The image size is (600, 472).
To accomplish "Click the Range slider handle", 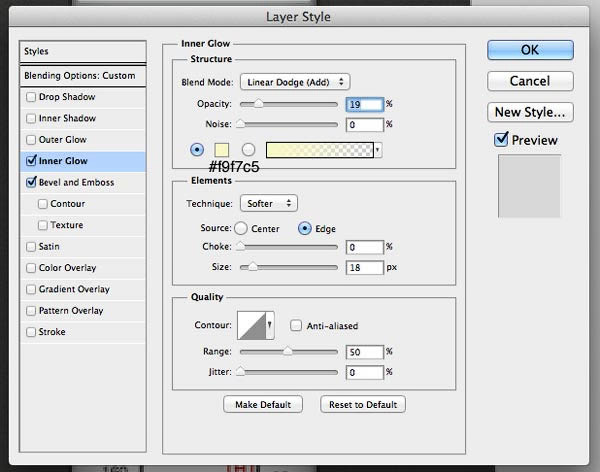I will pos(287,351).
